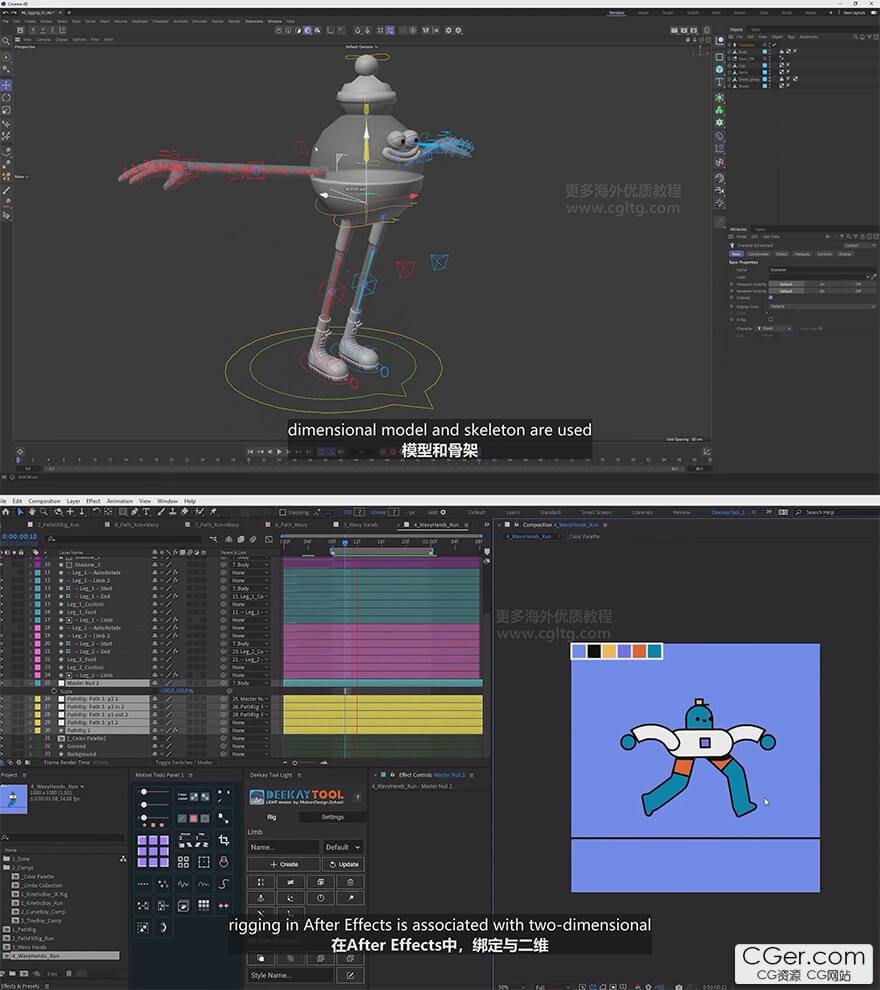Screen dimensions: 880x990
Task: Click Toggle Switches / Modes button
Action: pos(184,763)
